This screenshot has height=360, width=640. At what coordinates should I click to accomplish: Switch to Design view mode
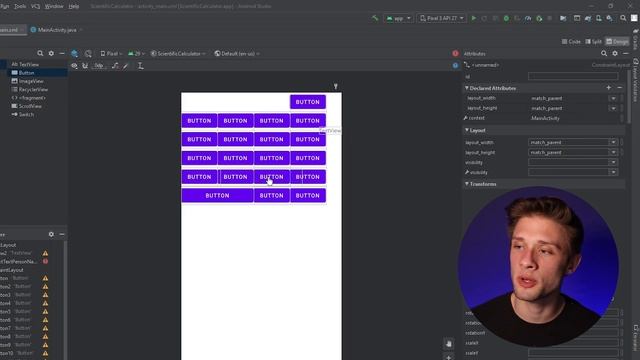(x=618, y=41)
